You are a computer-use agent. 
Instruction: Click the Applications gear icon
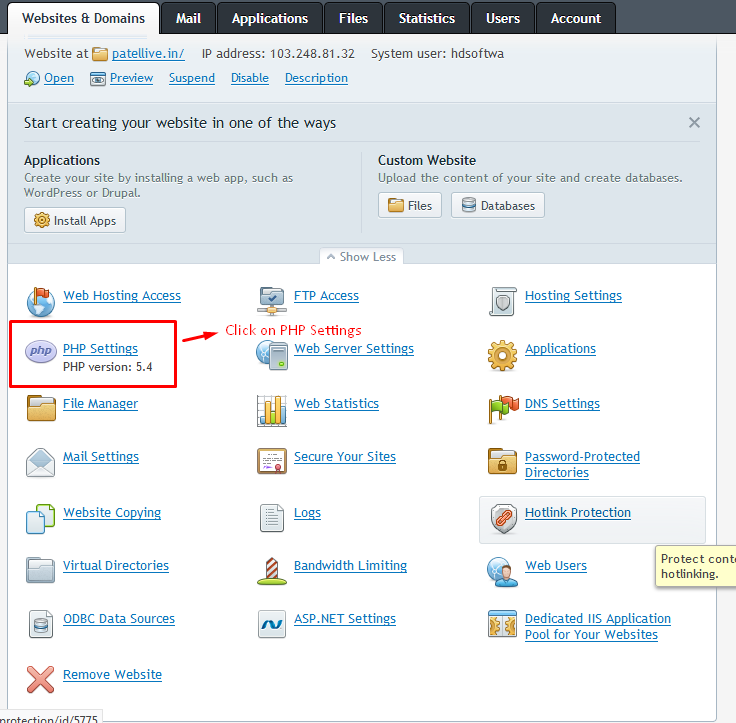(503, 353)
